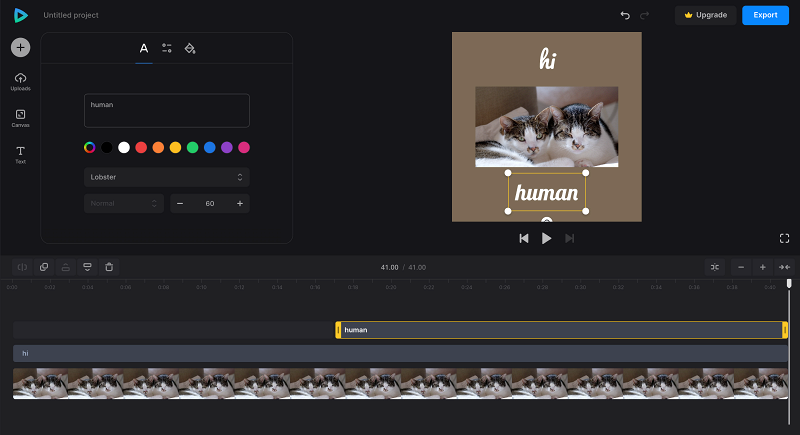Viewport: 800px width, 435px height.
Task: Switch to the adjustments sliders tab
Action: pos(167,48)
